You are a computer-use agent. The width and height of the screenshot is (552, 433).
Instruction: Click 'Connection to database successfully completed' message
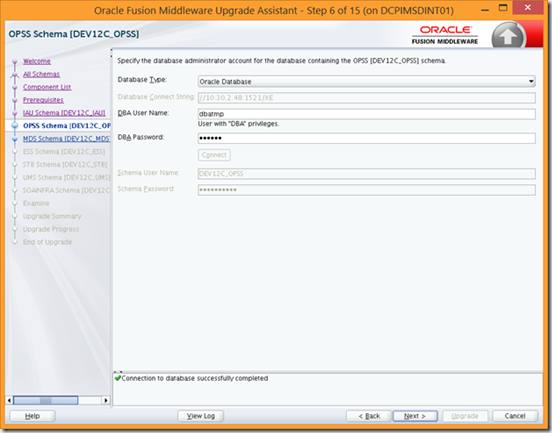coord(195,378)
